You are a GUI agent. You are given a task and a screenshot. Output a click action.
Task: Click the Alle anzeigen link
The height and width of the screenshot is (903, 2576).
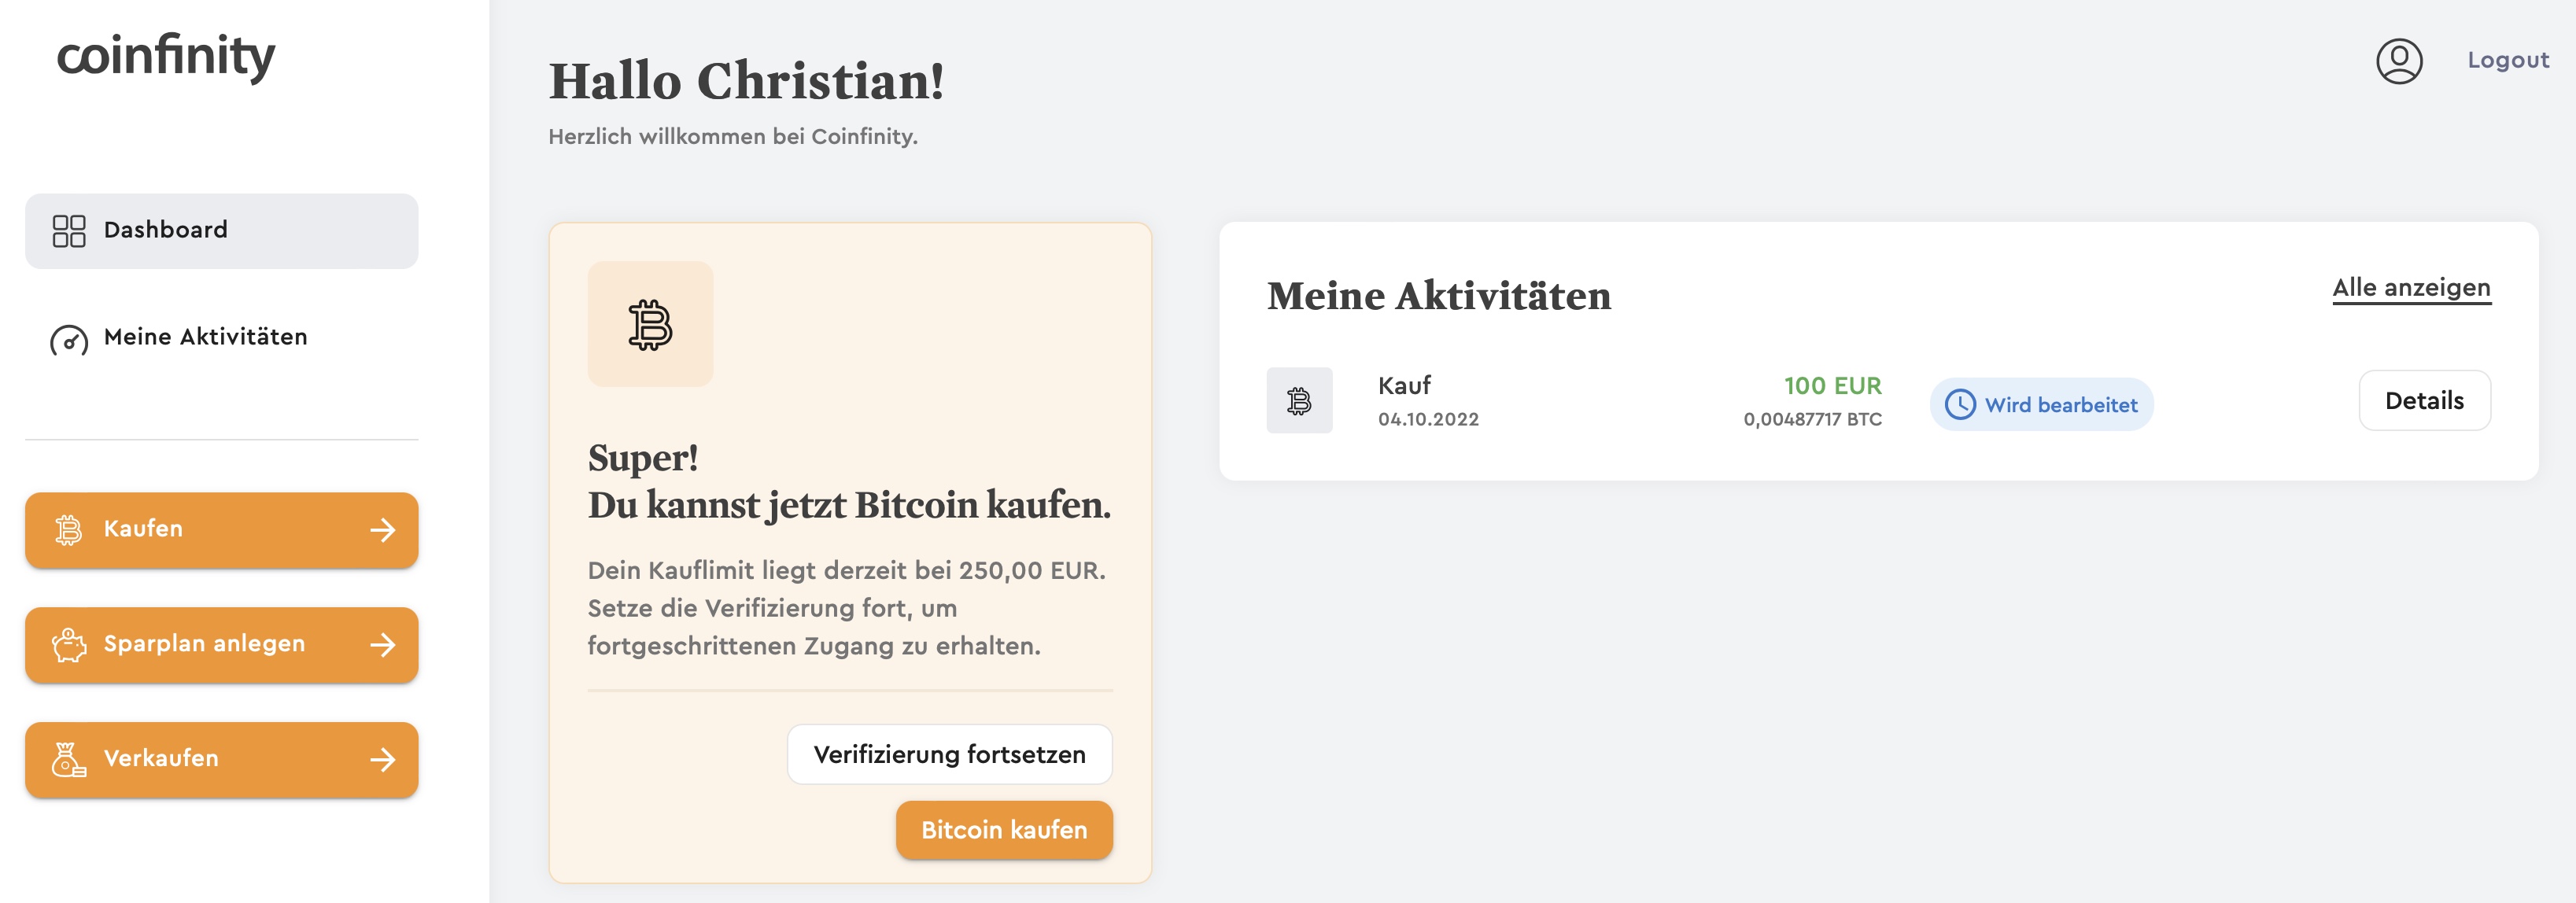pyautogui.click(x=2410, y=288)
